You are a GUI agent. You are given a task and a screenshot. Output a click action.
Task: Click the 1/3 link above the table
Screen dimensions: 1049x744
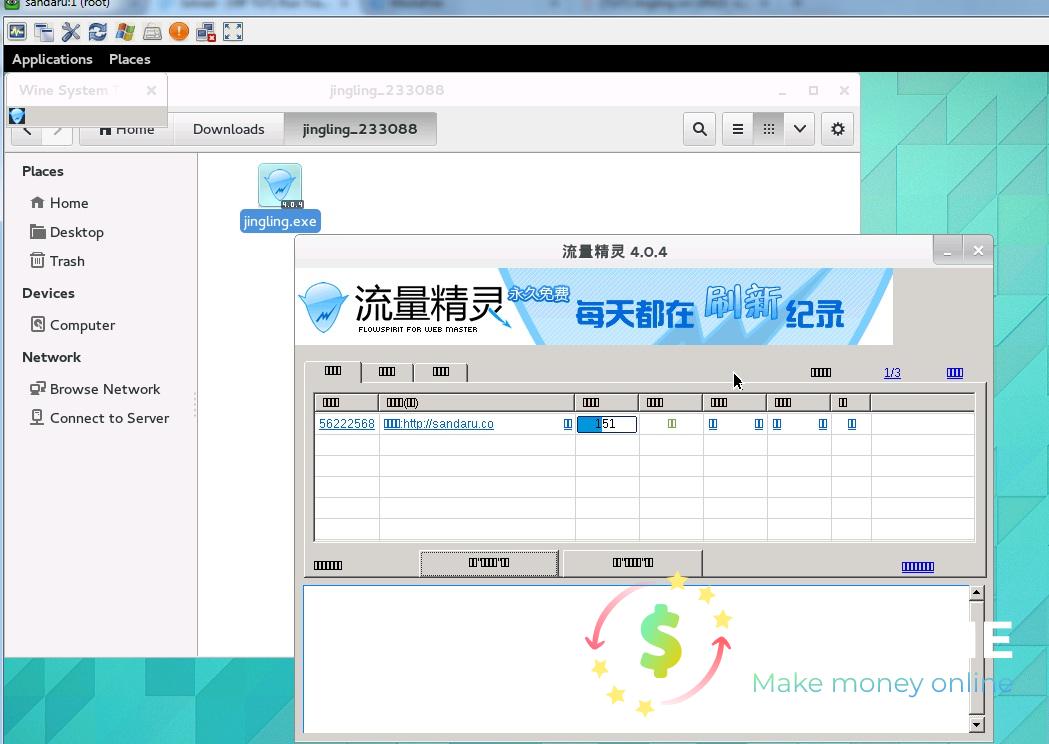pyautogui.click(x=892, y=373)
